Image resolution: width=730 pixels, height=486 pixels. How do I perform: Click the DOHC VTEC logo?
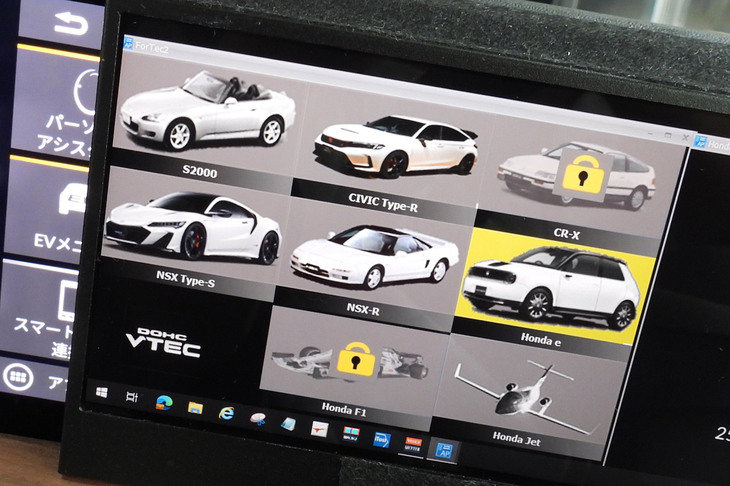(163, 342)
